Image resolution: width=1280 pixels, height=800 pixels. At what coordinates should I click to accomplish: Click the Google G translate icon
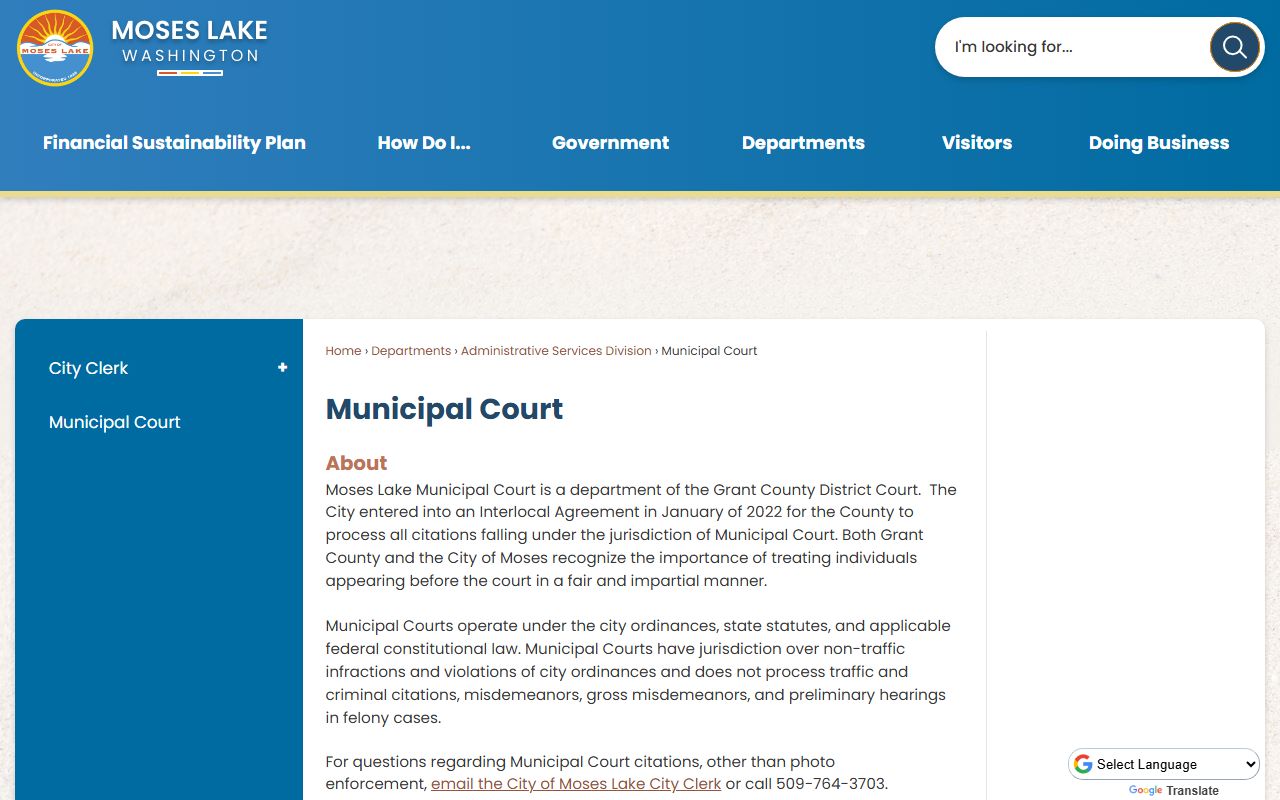coord(1083,764)
